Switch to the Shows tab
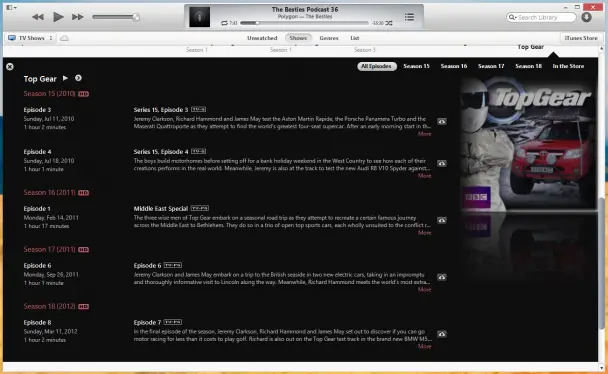Viewport: 608px width, 374px height. pyautogui.click(x=298, y=38)
